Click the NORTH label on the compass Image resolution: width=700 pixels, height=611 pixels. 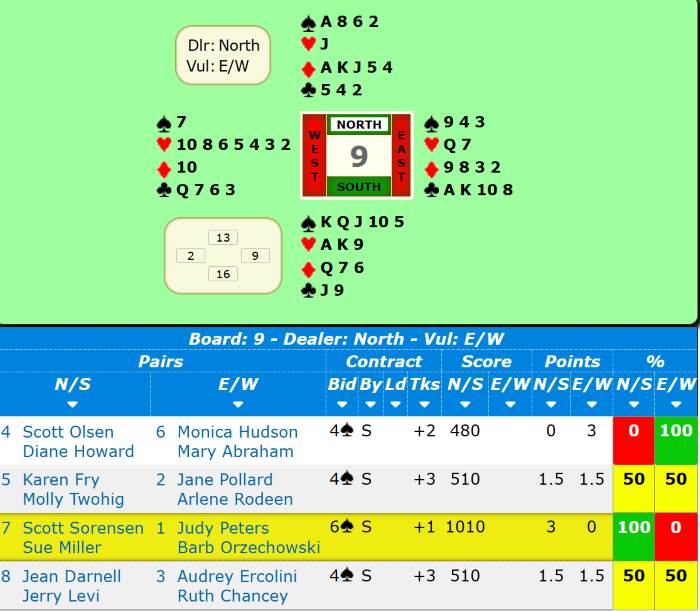coord(358,125)
